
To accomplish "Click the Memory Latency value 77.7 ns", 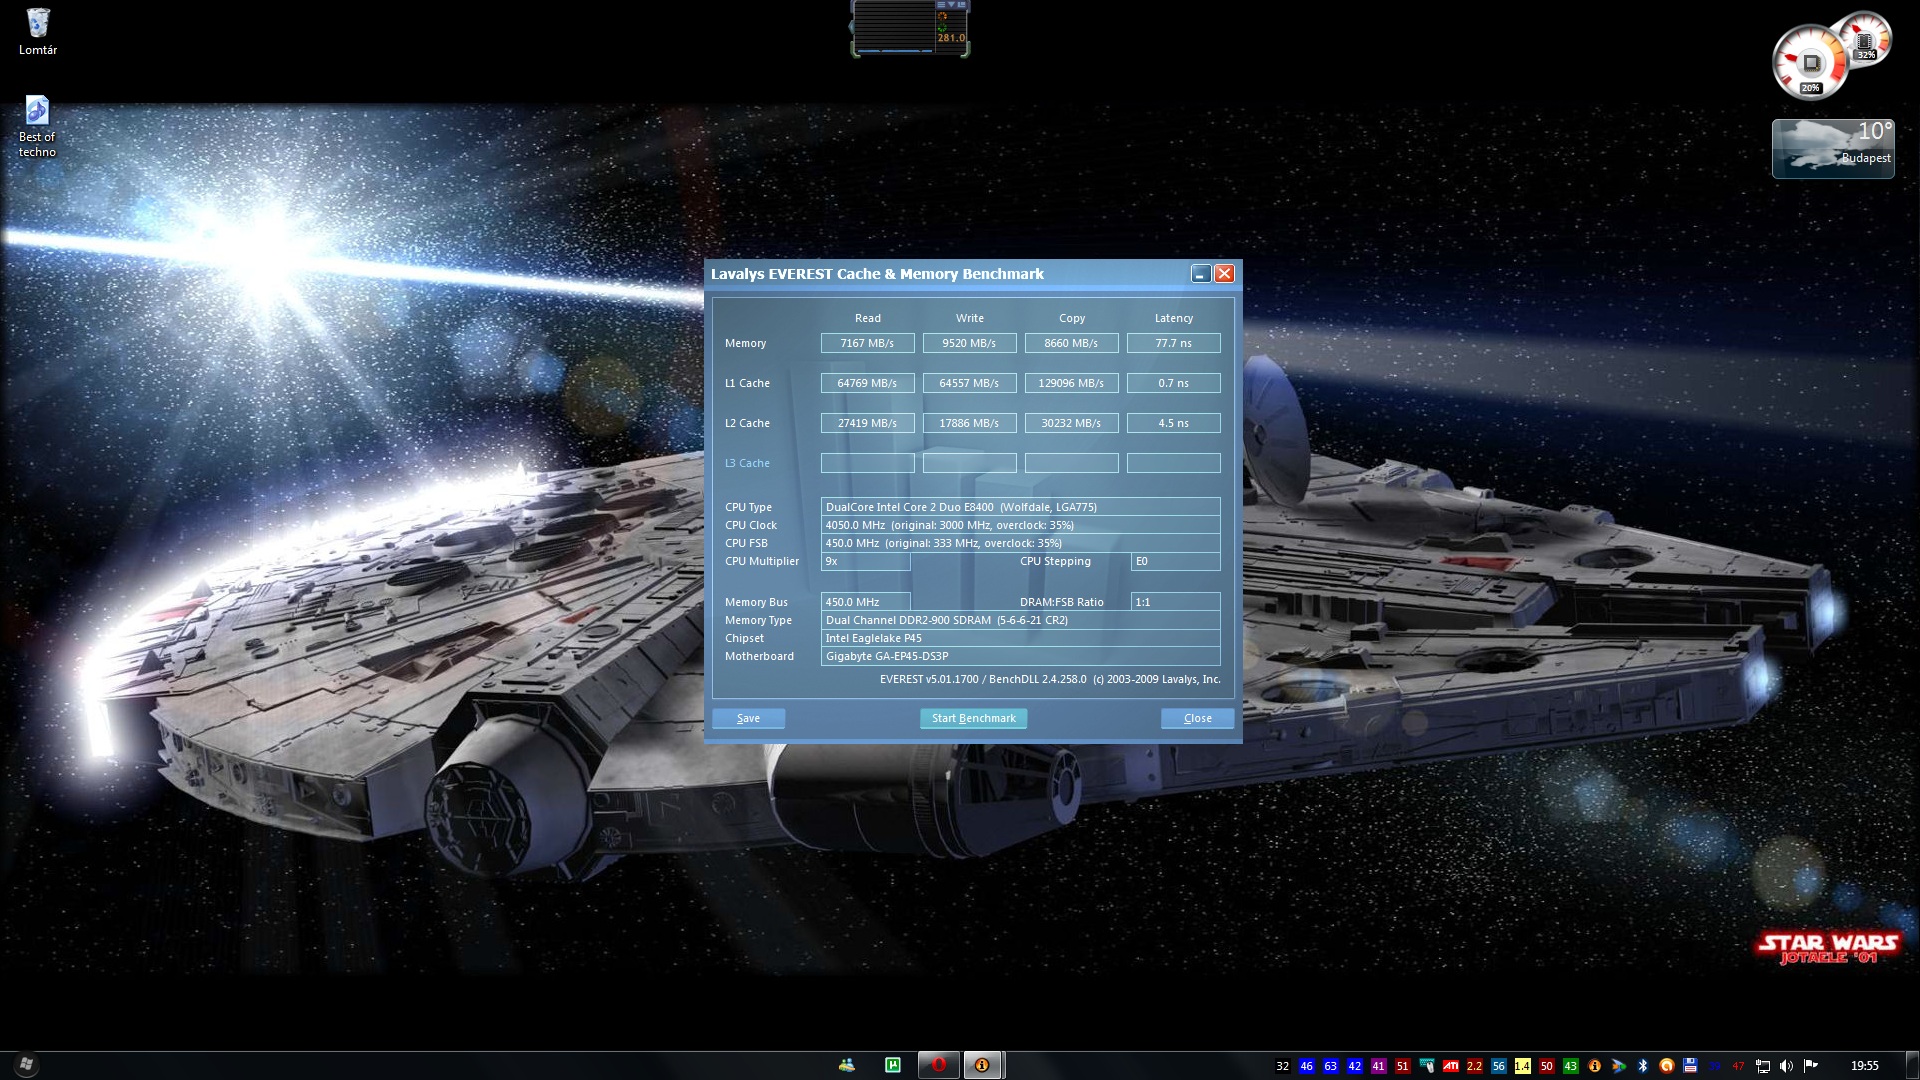I will pos(1173,343).
